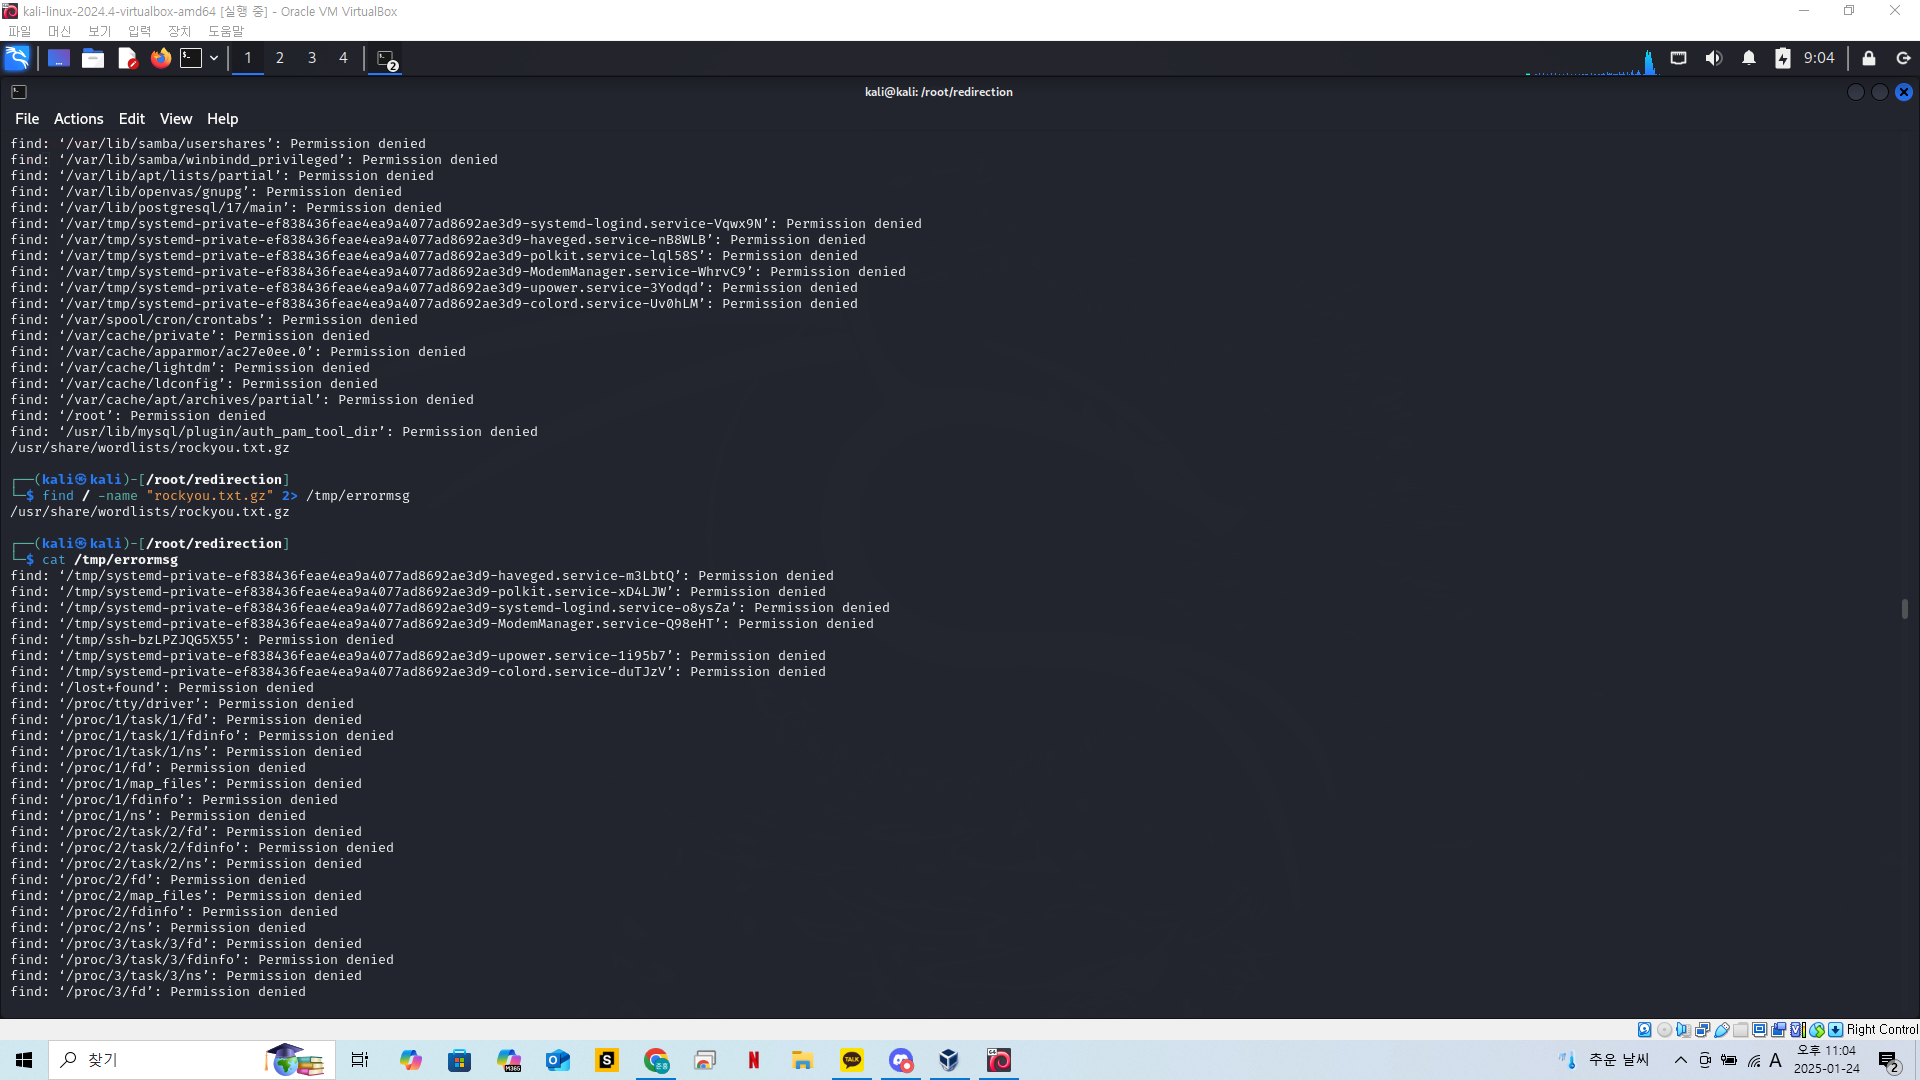Launch Firefox from the Kali panel
Screen dimensions: 1920x1080
click(x=160, y=58)
